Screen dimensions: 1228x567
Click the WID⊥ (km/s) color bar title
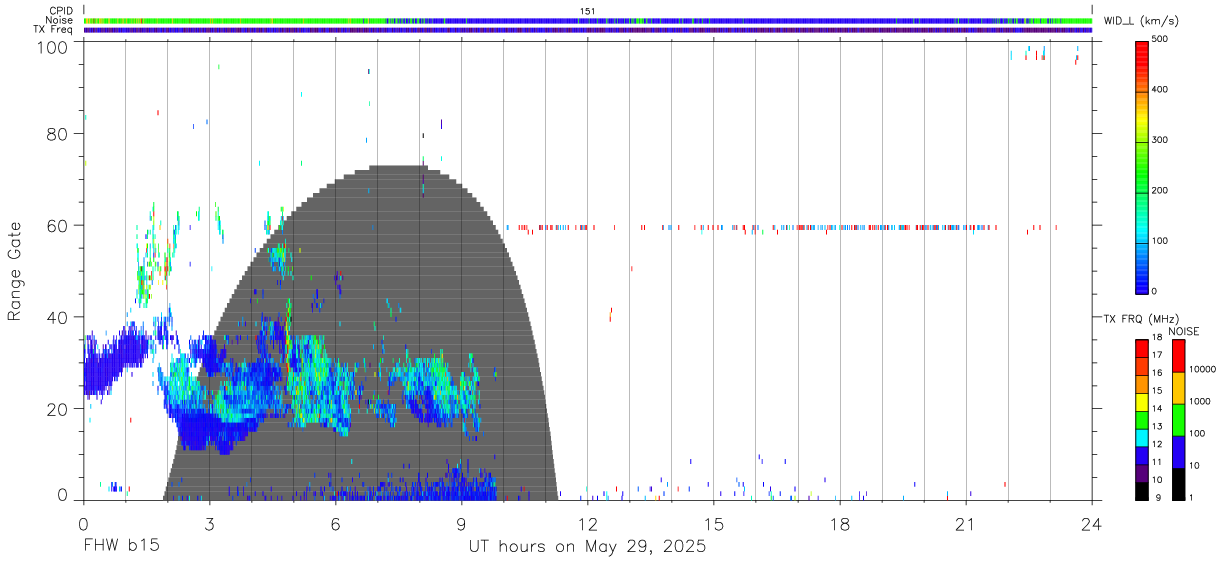(x=1142, y=21)
